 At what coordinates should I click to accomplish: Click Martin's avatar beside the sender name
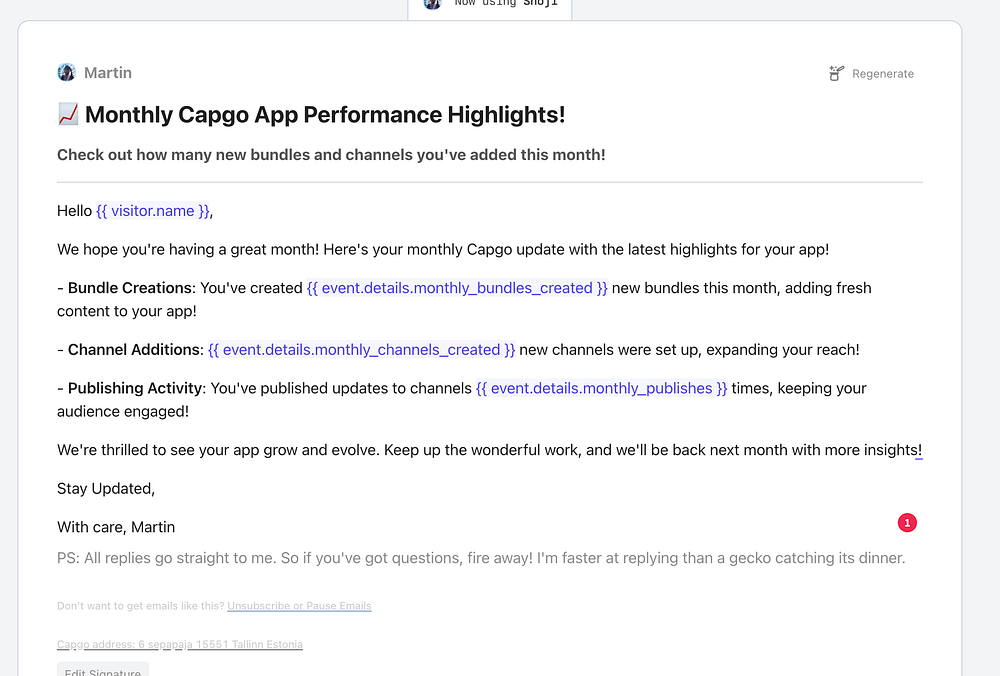point(66,73)
